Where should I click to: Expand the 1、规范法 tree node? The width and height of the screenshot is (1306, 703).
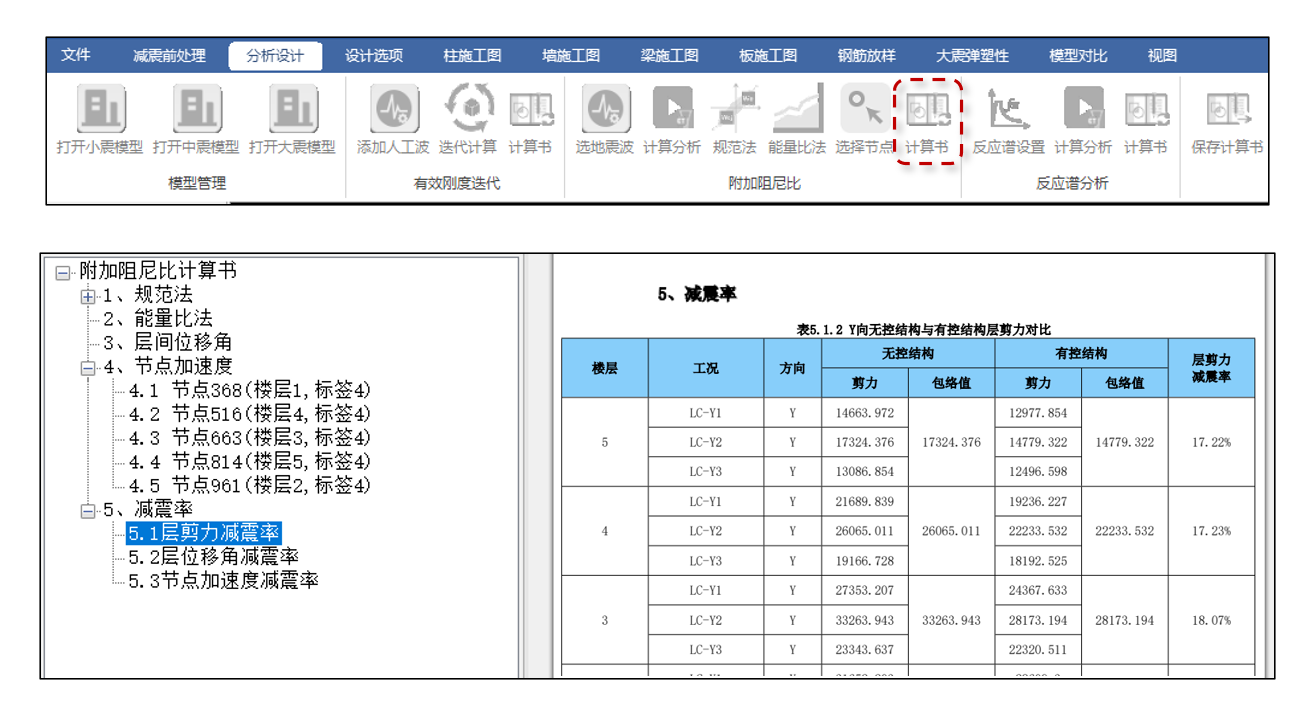88,296
